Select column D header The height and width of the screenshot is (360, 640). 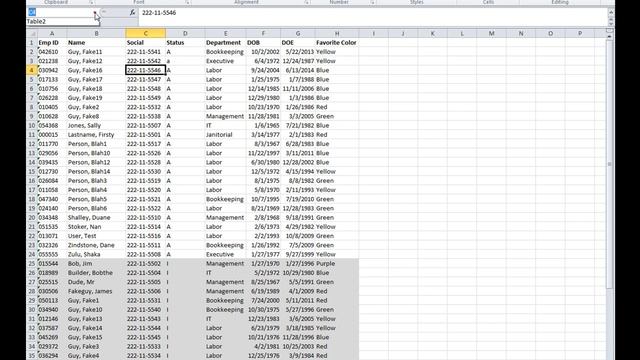tap(185, 33)
